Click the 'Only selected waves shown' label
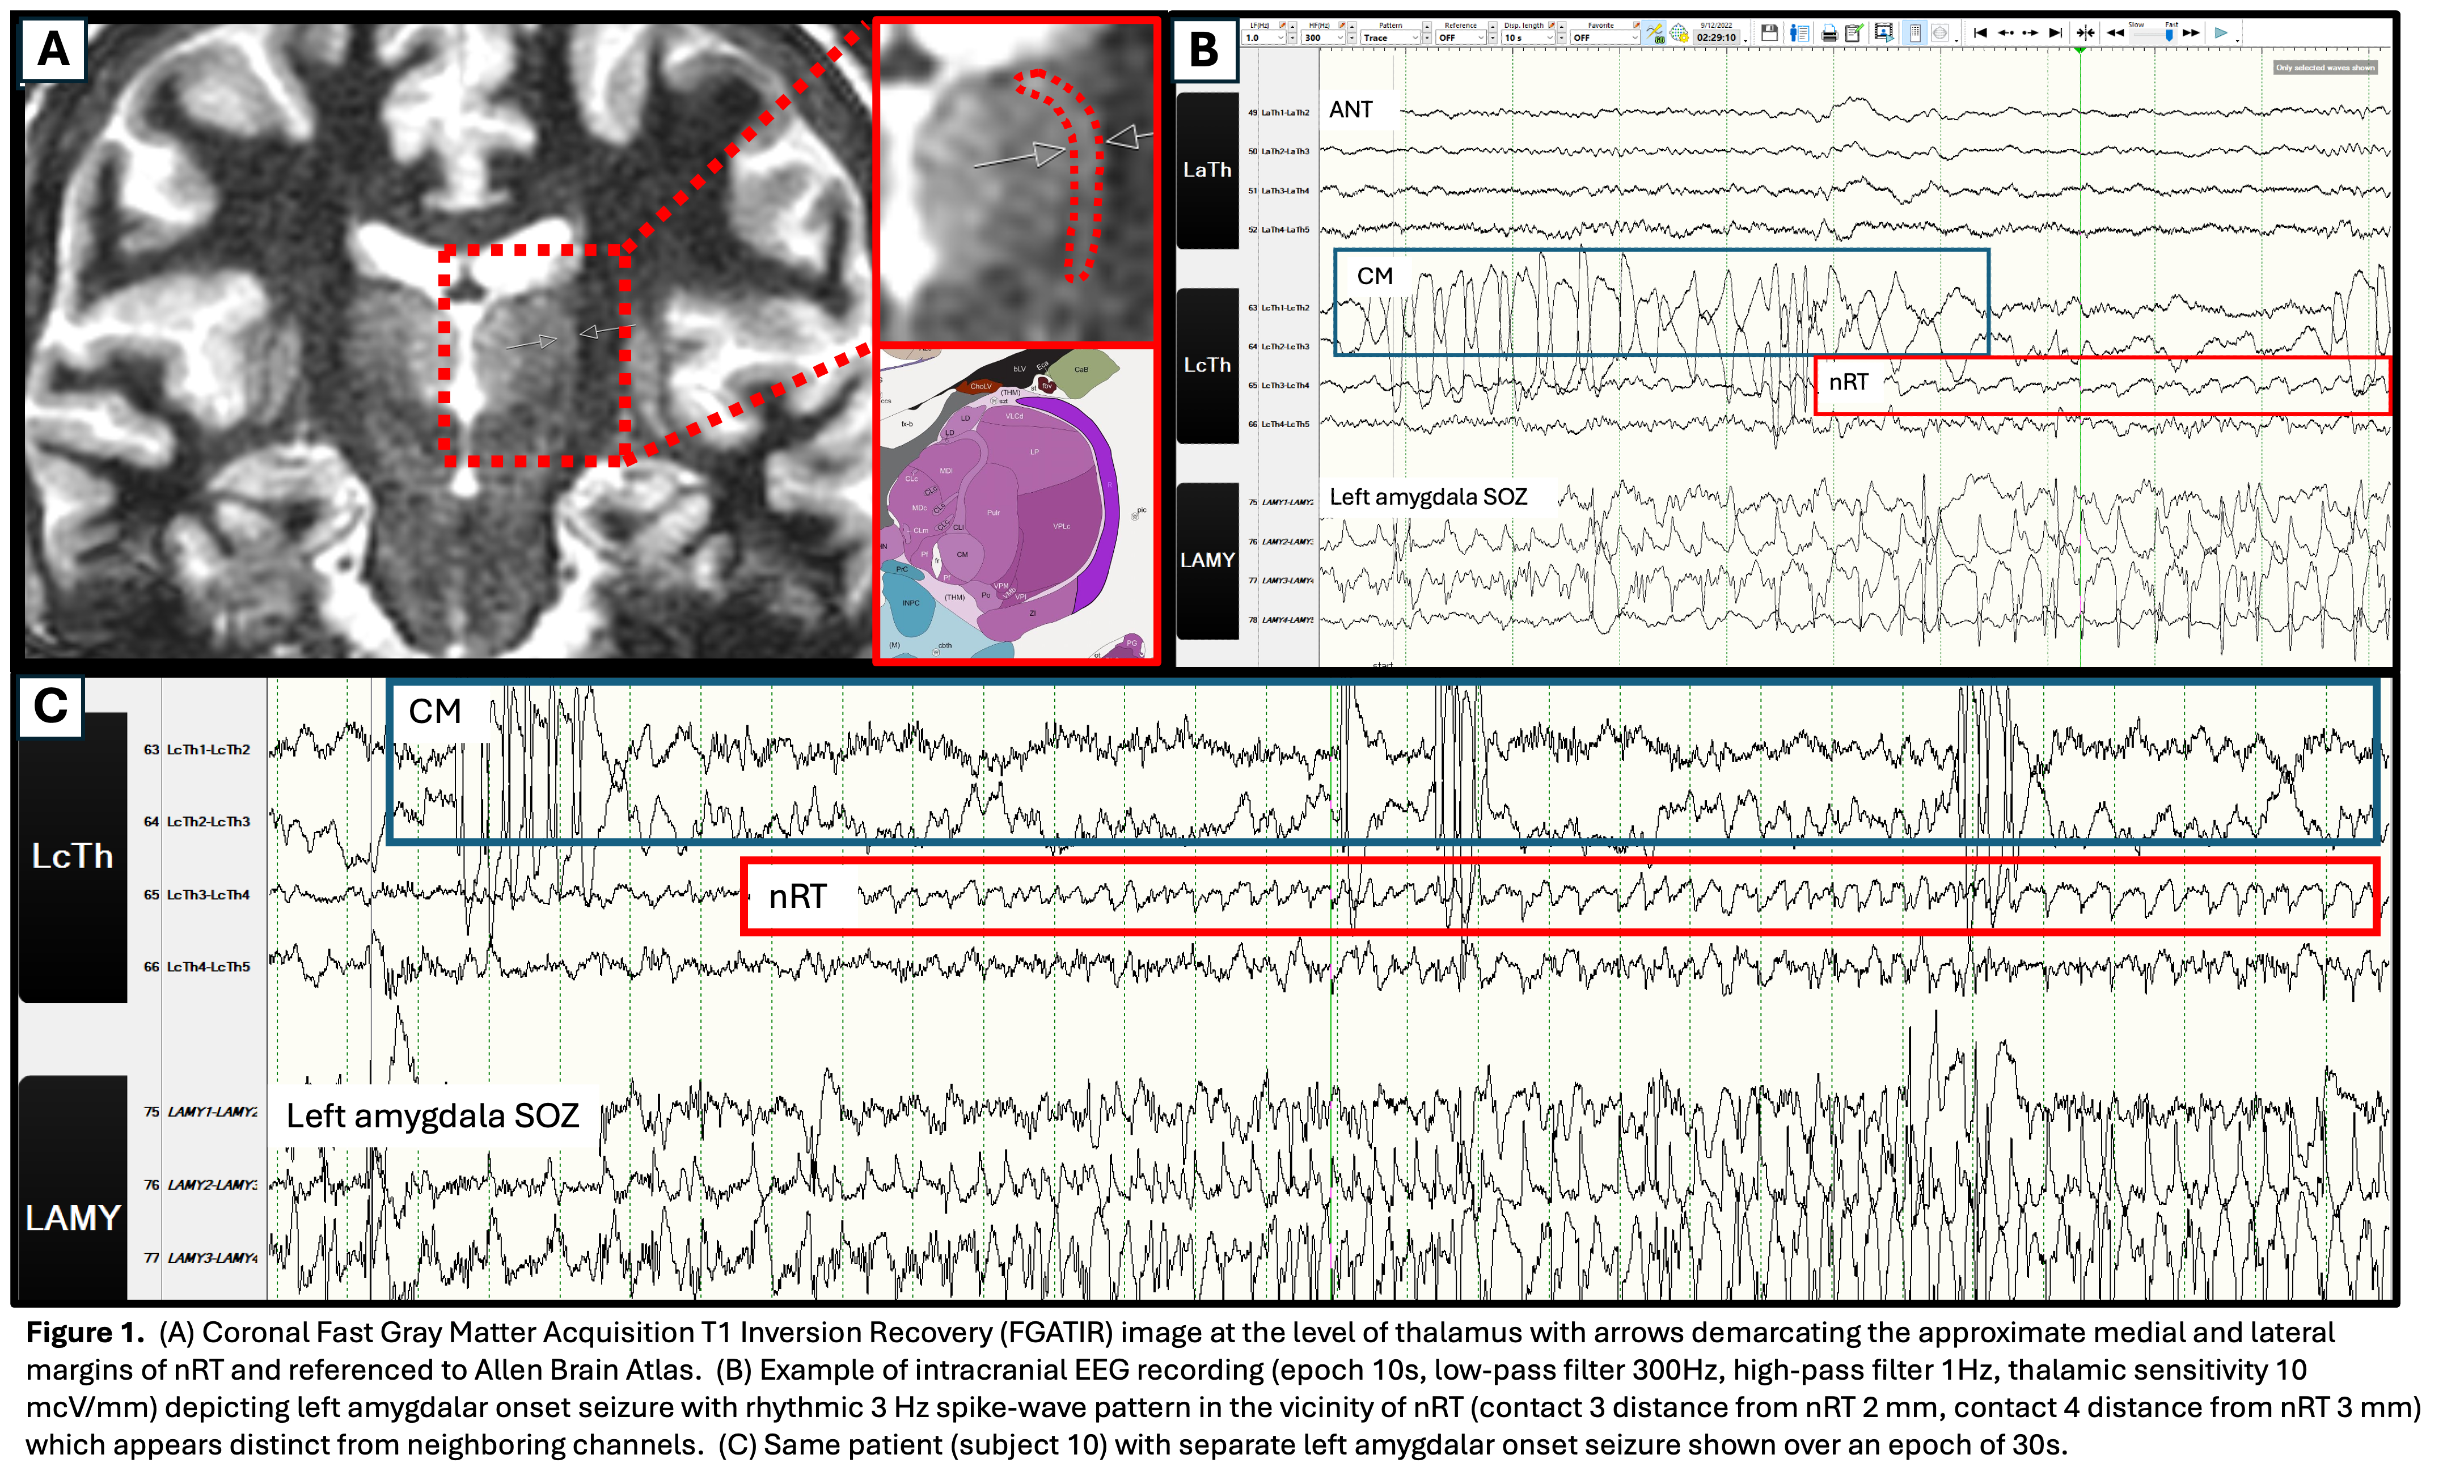This screenshot has width=2464, height=1484. pyautogui.click(x=2325, y=67)
